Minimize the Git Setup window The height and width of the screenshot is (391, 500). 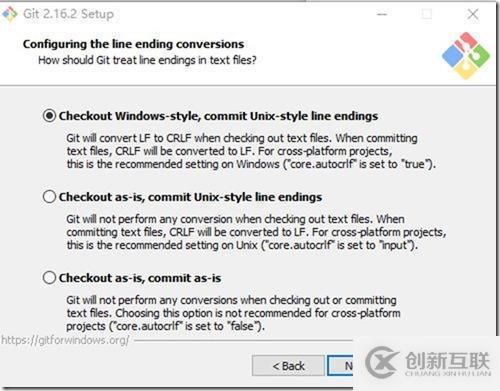click(382, 14)
